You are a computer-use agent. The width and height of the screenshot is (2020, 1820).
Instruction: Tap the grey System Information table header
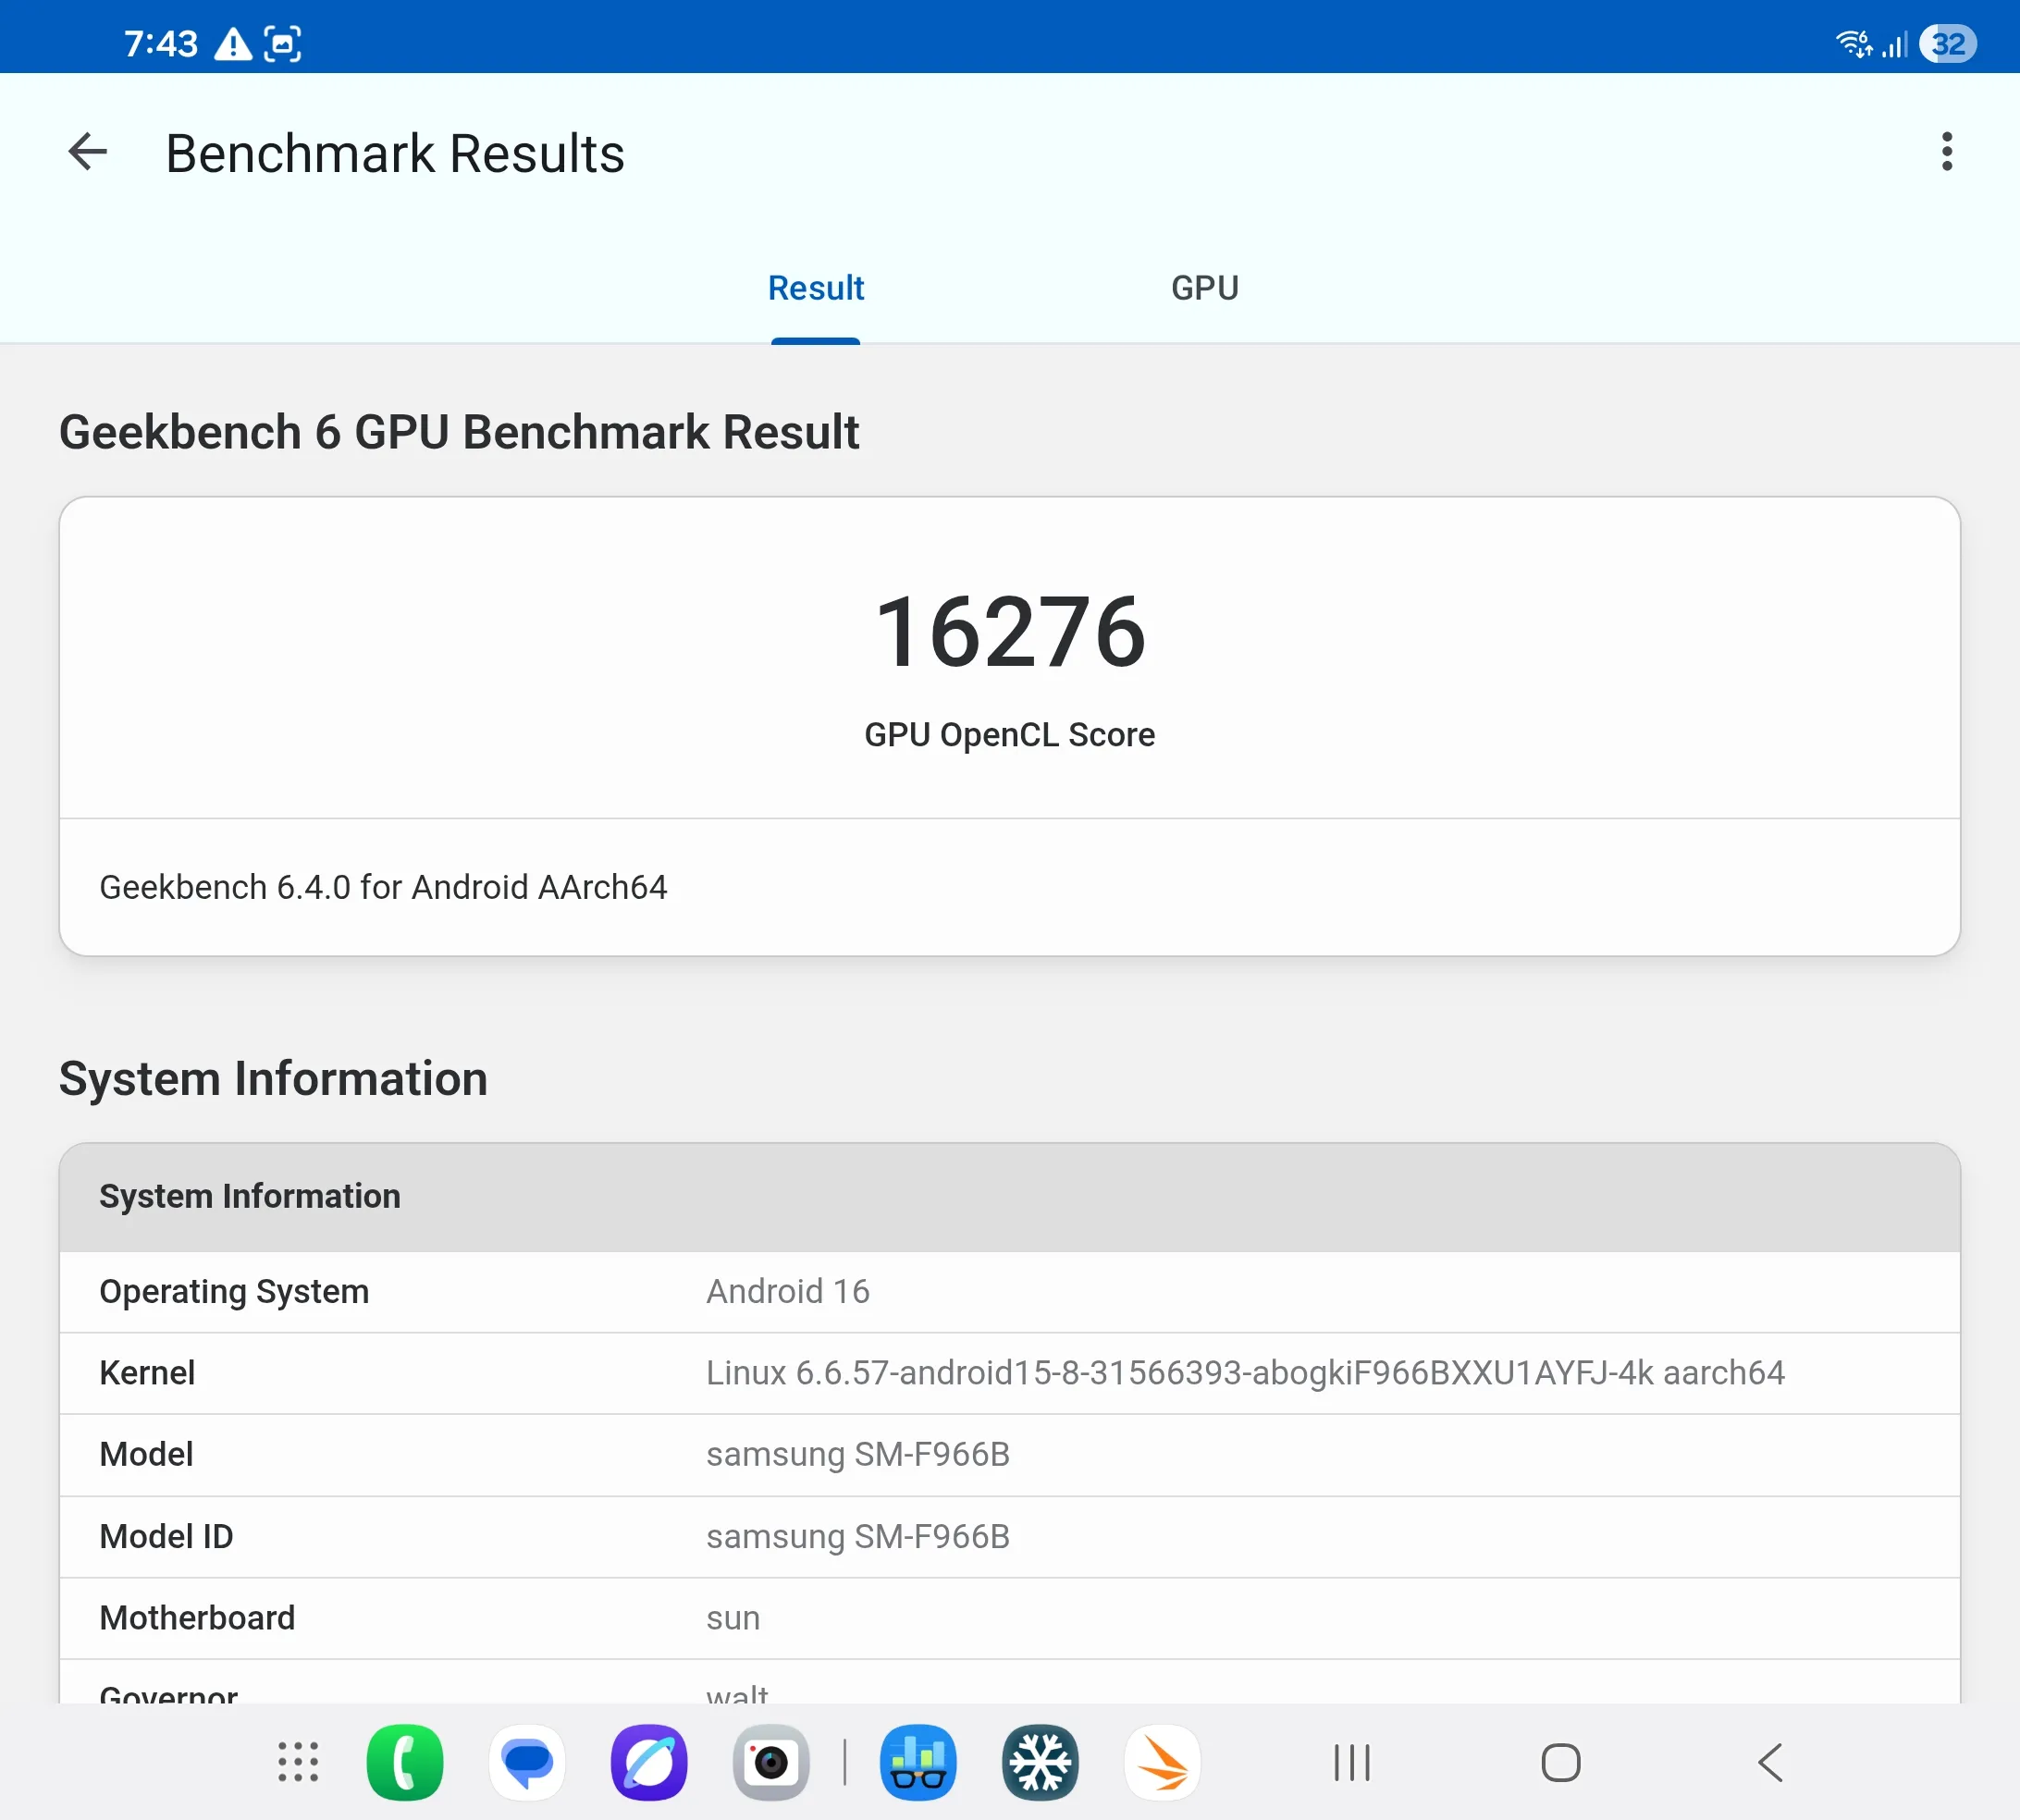(x=1010, y=1197)
